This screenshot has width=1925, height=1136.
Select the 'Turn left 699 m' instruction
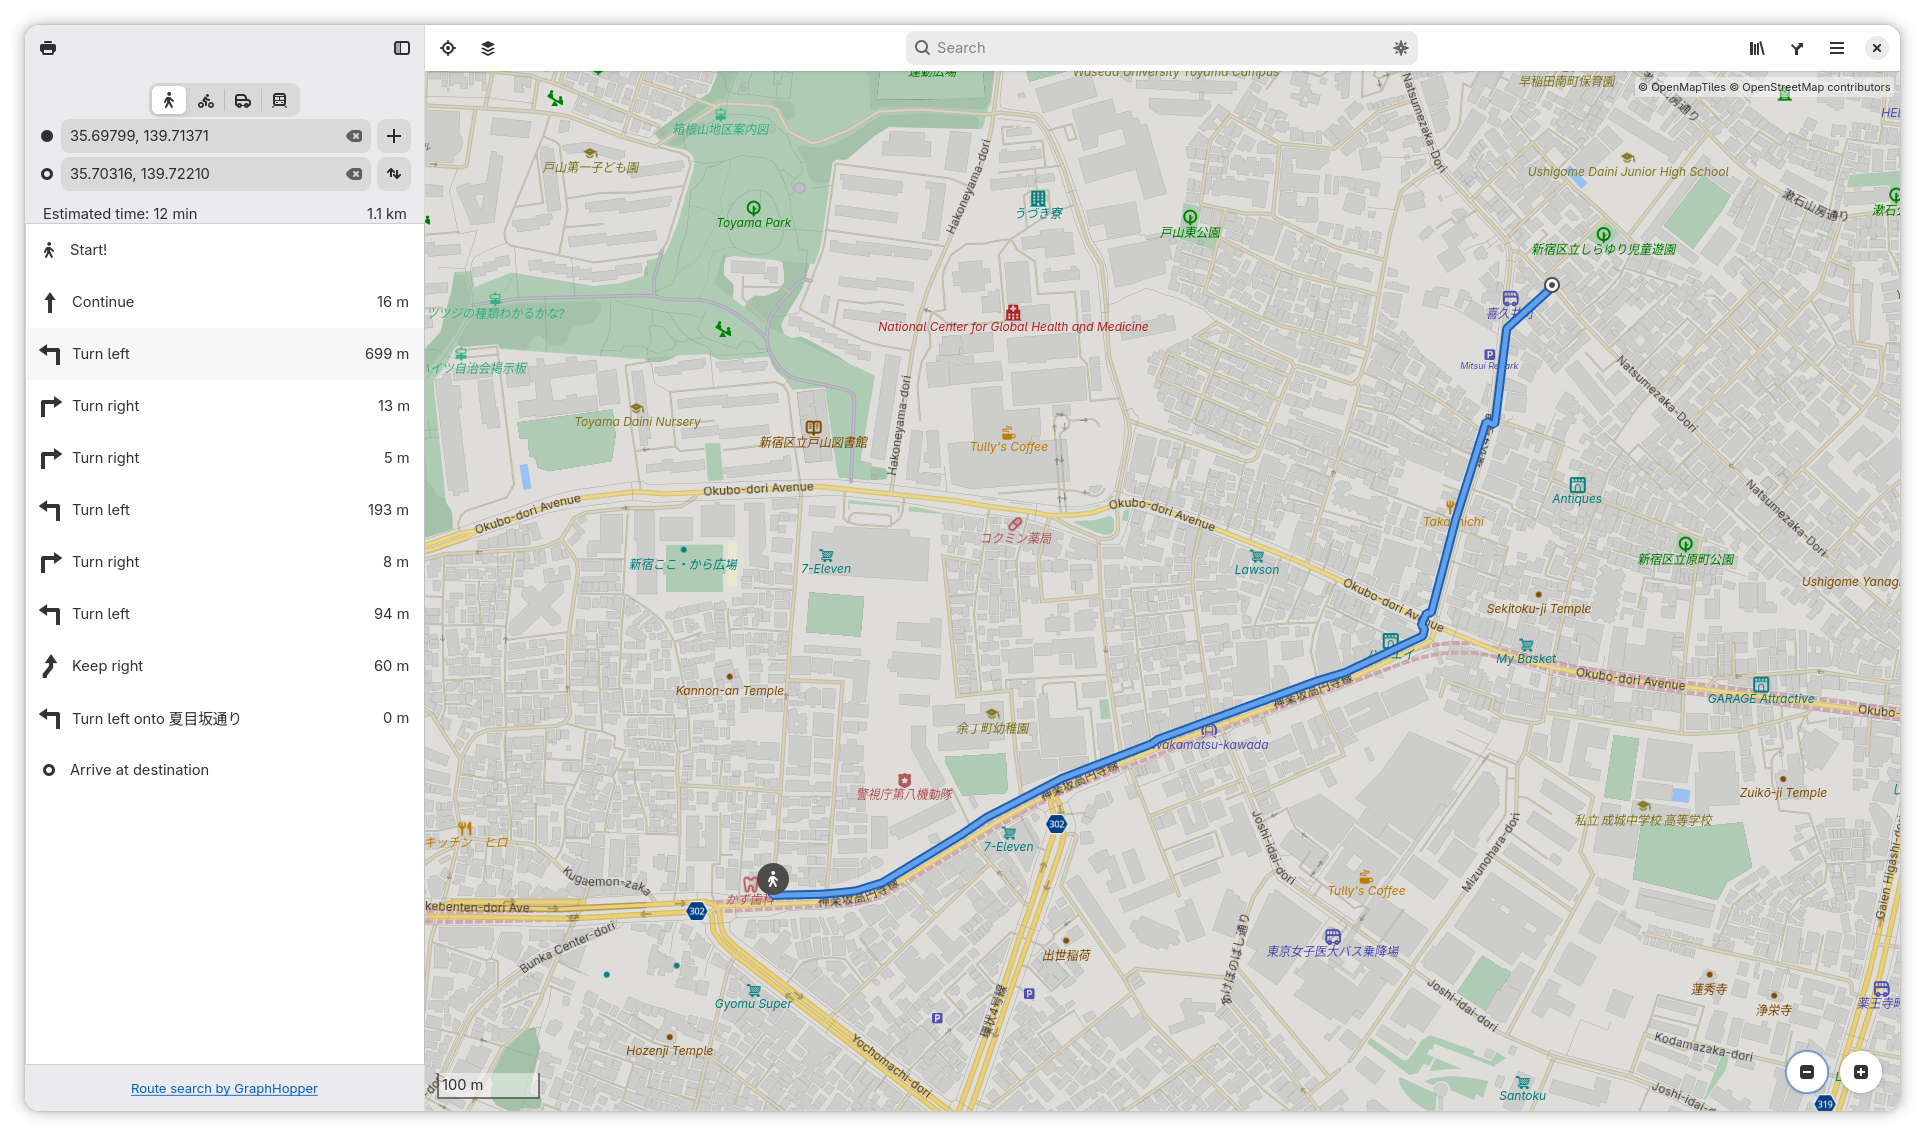coord(225,354)
